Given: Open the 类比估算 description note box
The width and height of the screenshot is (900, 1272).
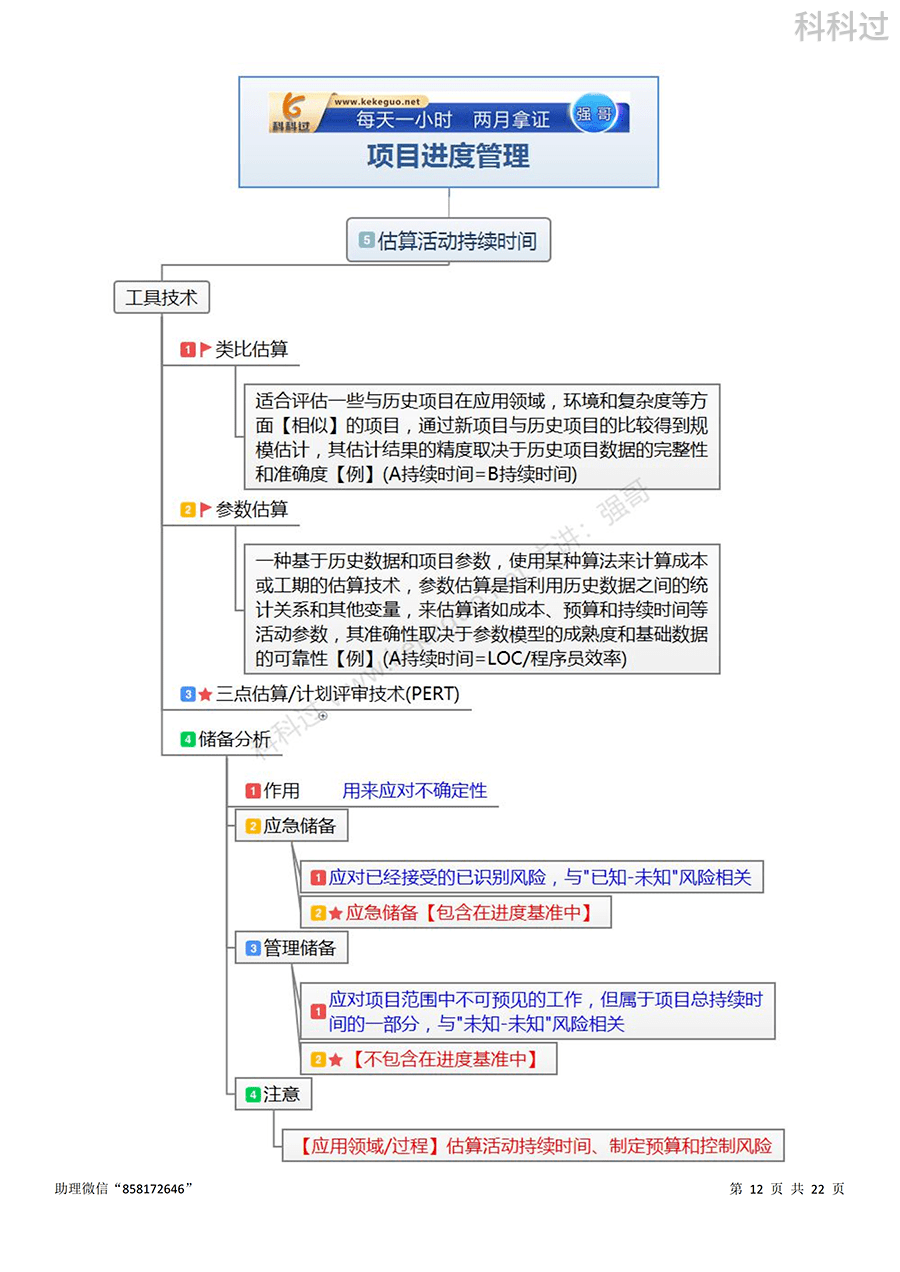Looking at the screenshot, I should tap(481, 437).
